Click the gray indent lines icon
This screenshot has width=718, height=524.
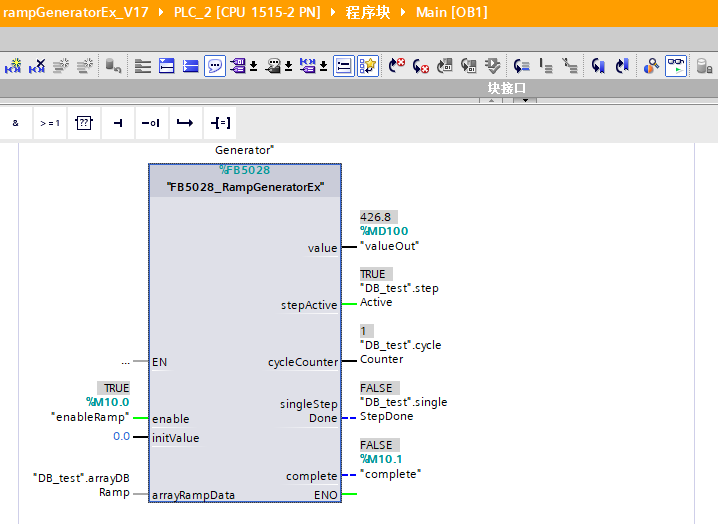[x=545, y=66]
